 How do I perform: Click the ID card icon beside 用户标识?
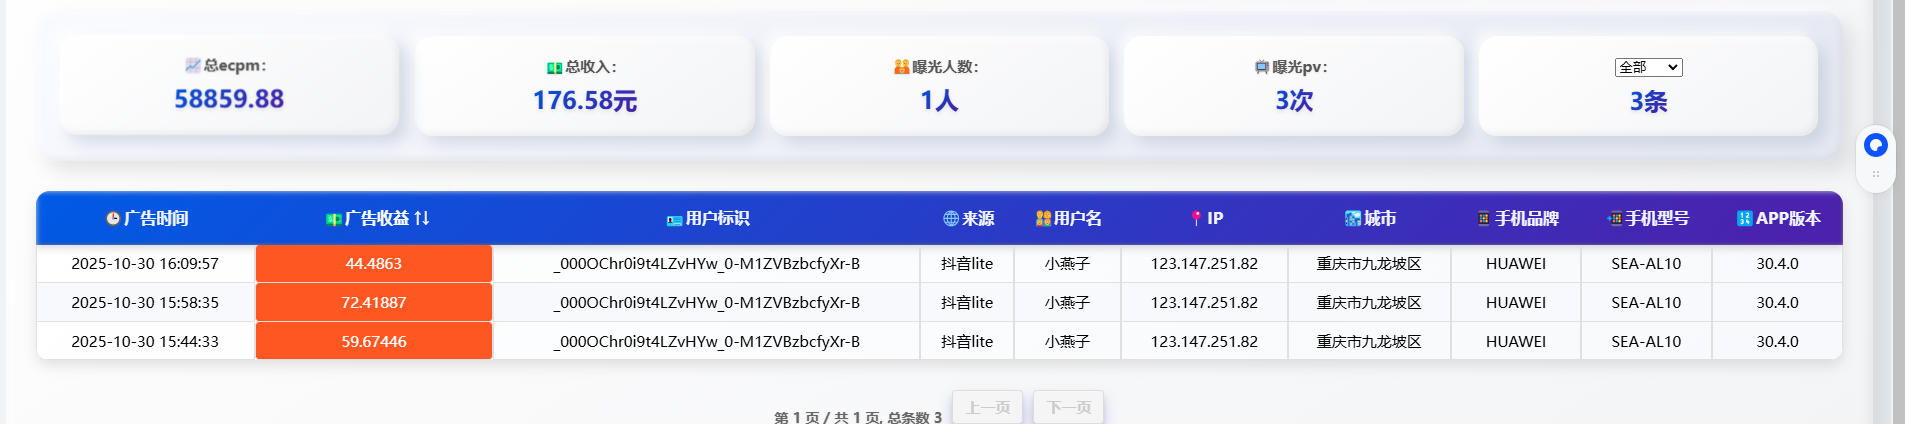click(x=674, y=220)
